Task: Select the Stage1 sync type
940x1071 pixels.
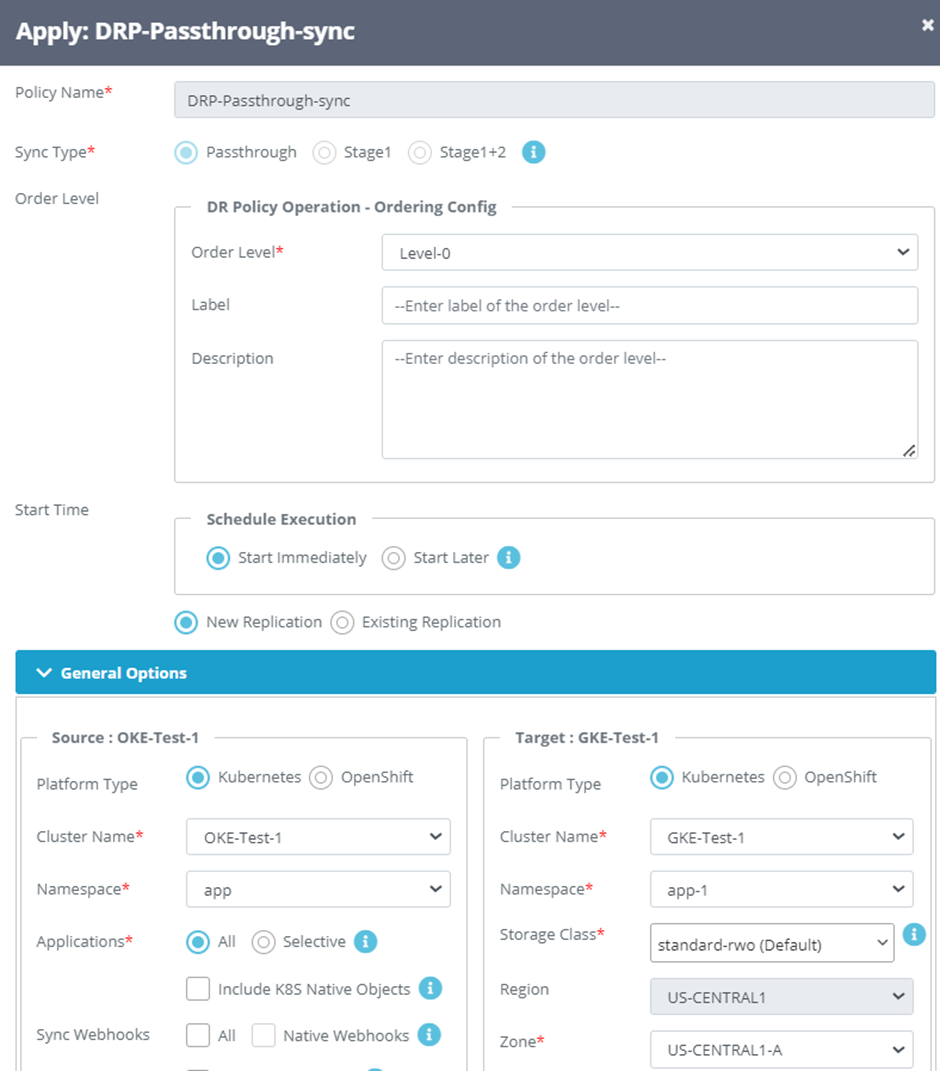Action: pos(324,152)
